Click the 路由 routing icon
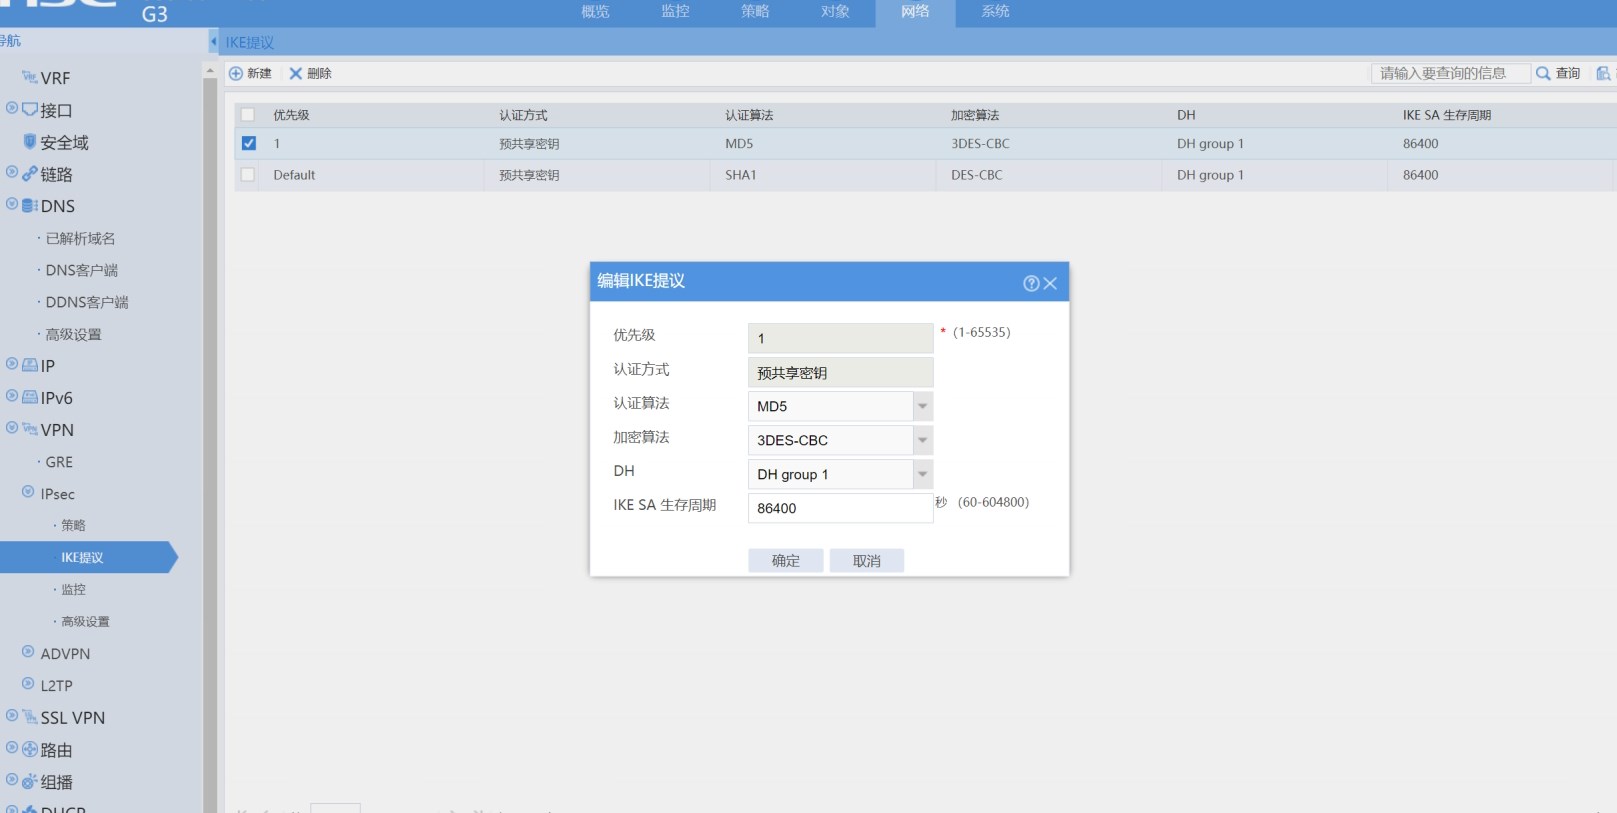This screenshot has width=1617, height=813. point(30,749)
